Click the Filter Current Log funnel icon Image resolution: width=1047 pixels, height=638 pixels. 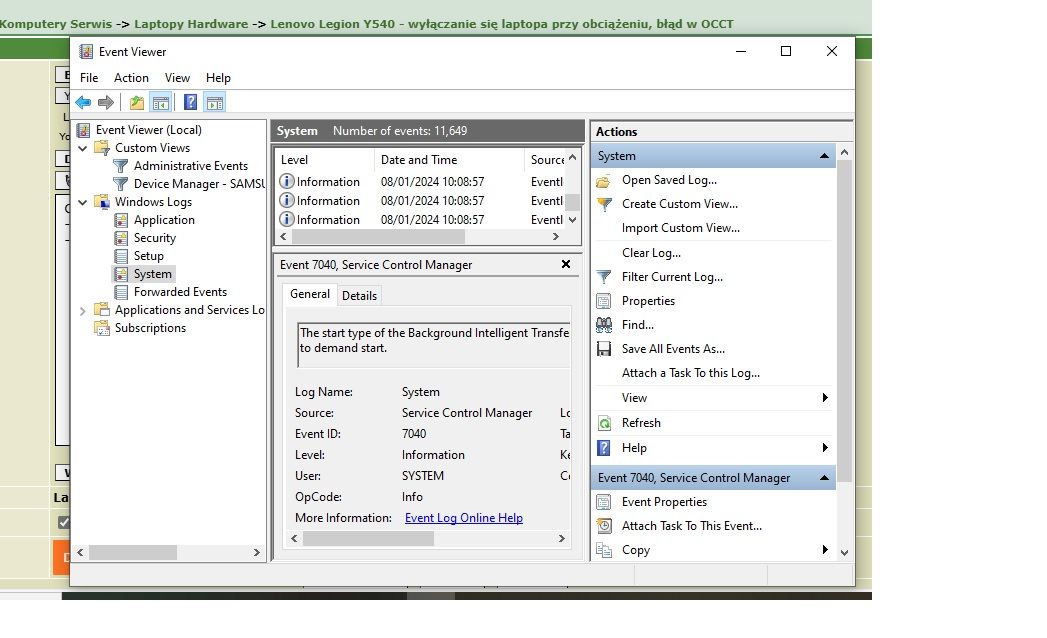tap(604, 277)
